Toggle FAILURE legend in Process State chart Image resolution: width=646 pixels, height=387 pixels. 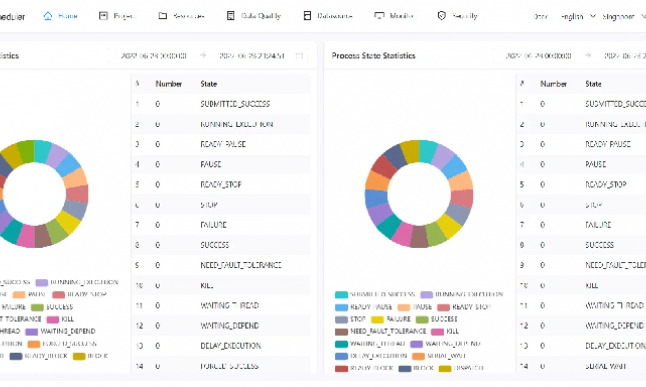pyautogui.click(x=391, y=319)
